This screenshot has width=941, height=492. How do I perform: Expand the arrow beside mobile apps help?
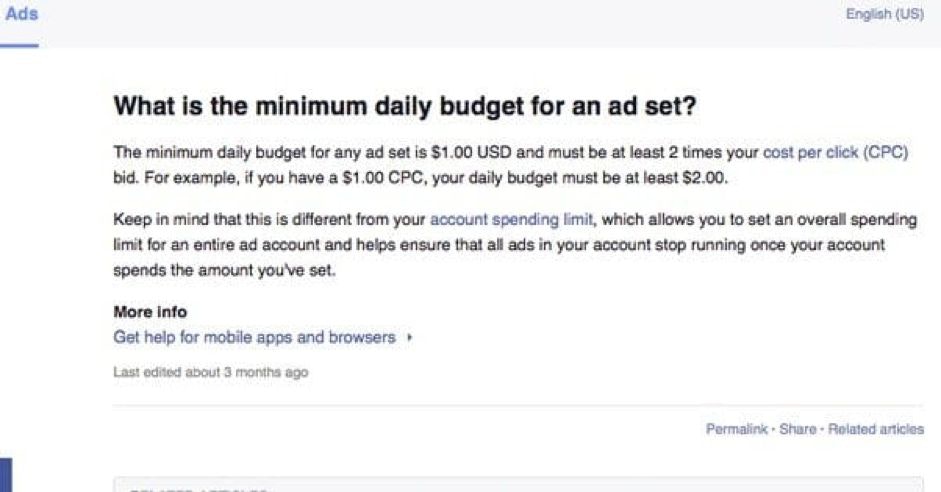coord(410,338)
